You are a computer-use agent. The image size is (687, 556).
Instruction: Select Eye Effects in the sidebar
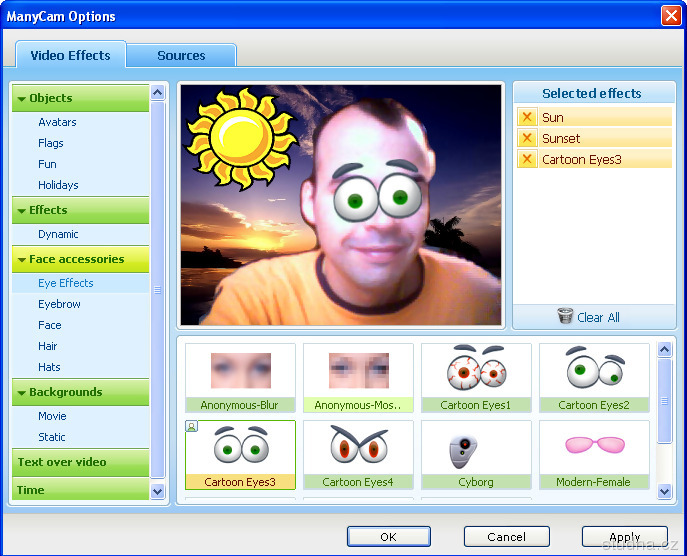point(81,283)
